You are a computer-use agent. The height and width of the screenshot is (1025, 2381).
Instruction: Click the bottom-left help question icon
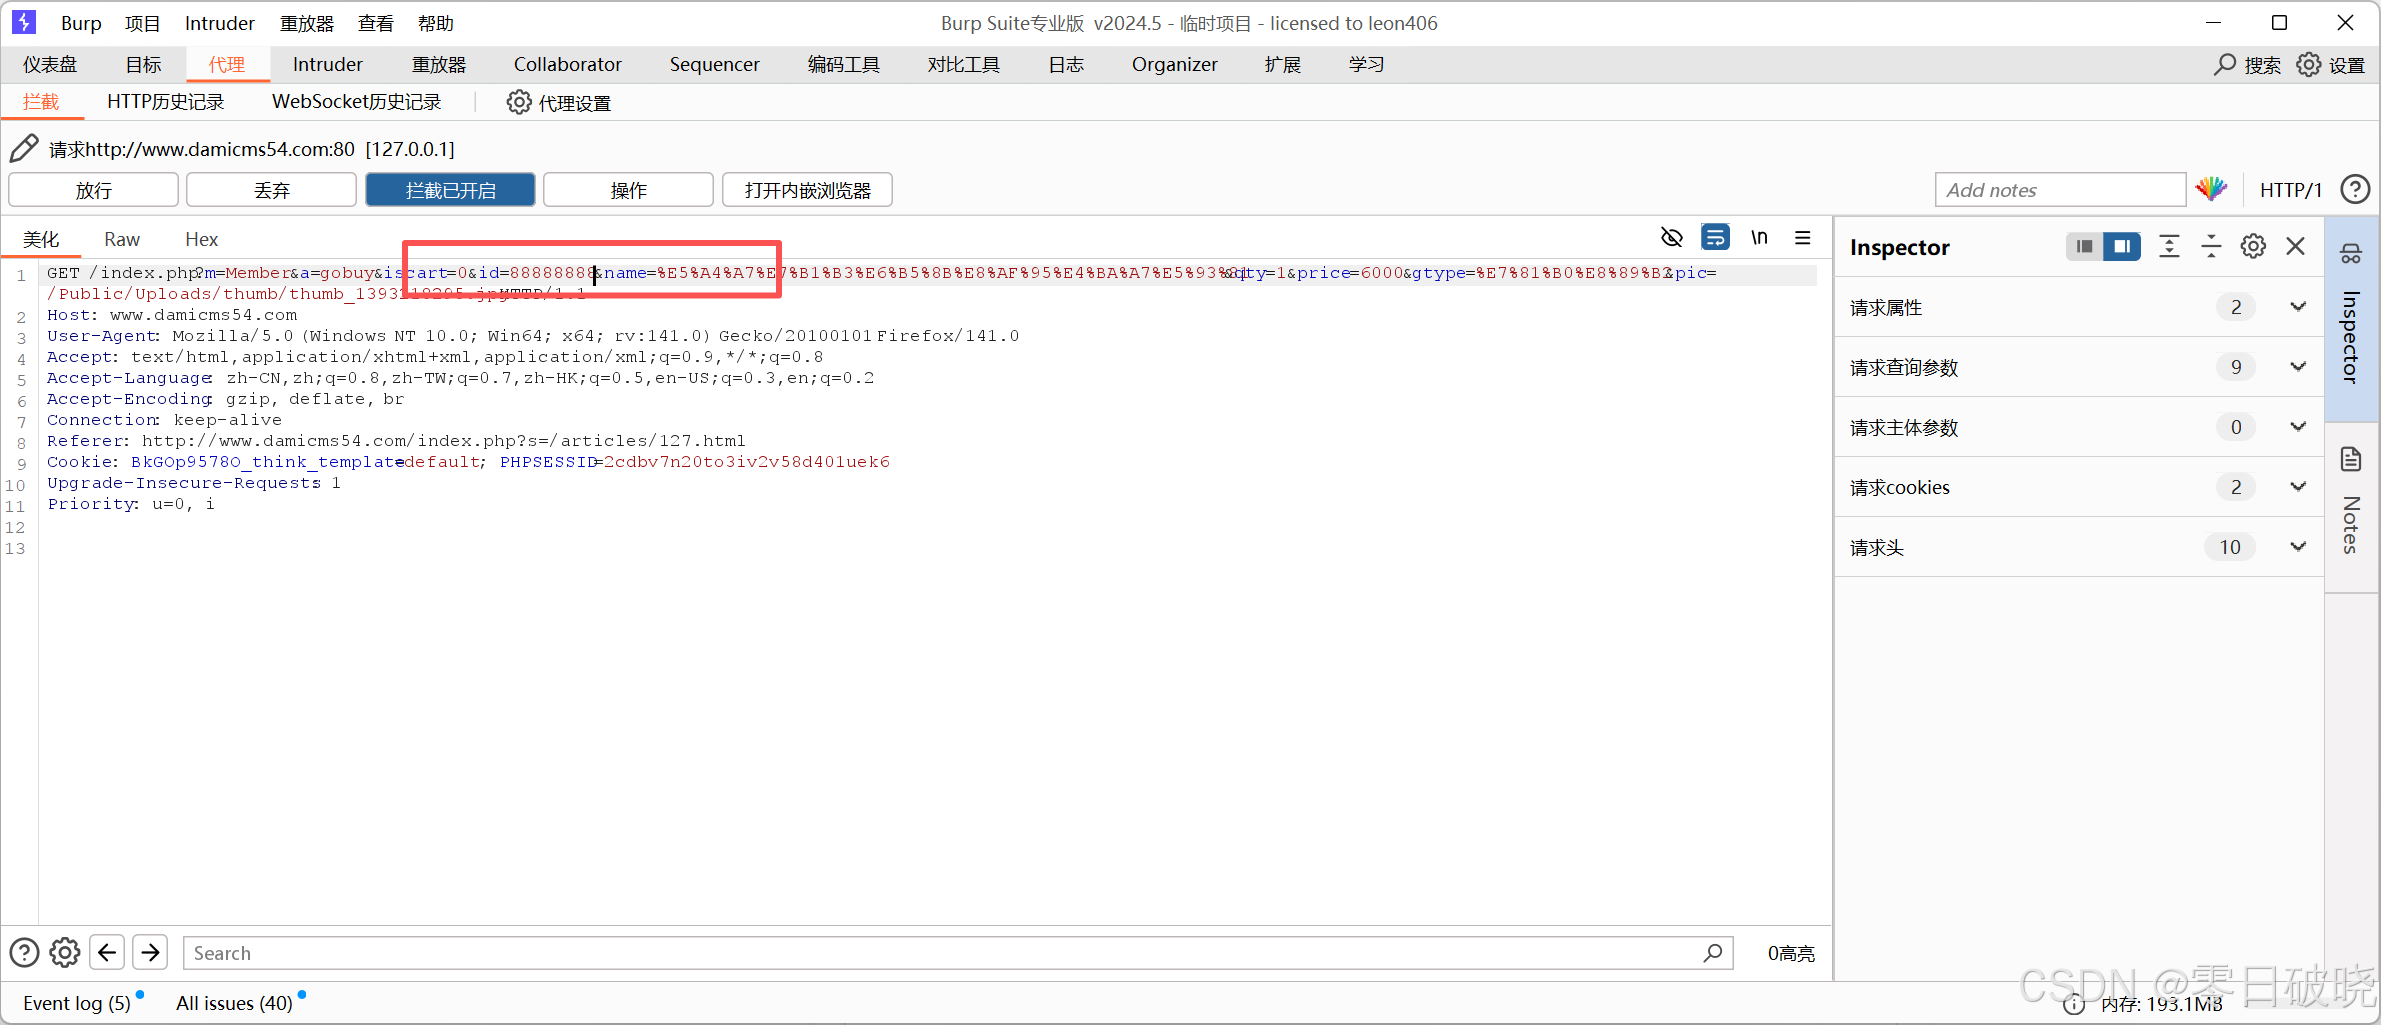24,952
